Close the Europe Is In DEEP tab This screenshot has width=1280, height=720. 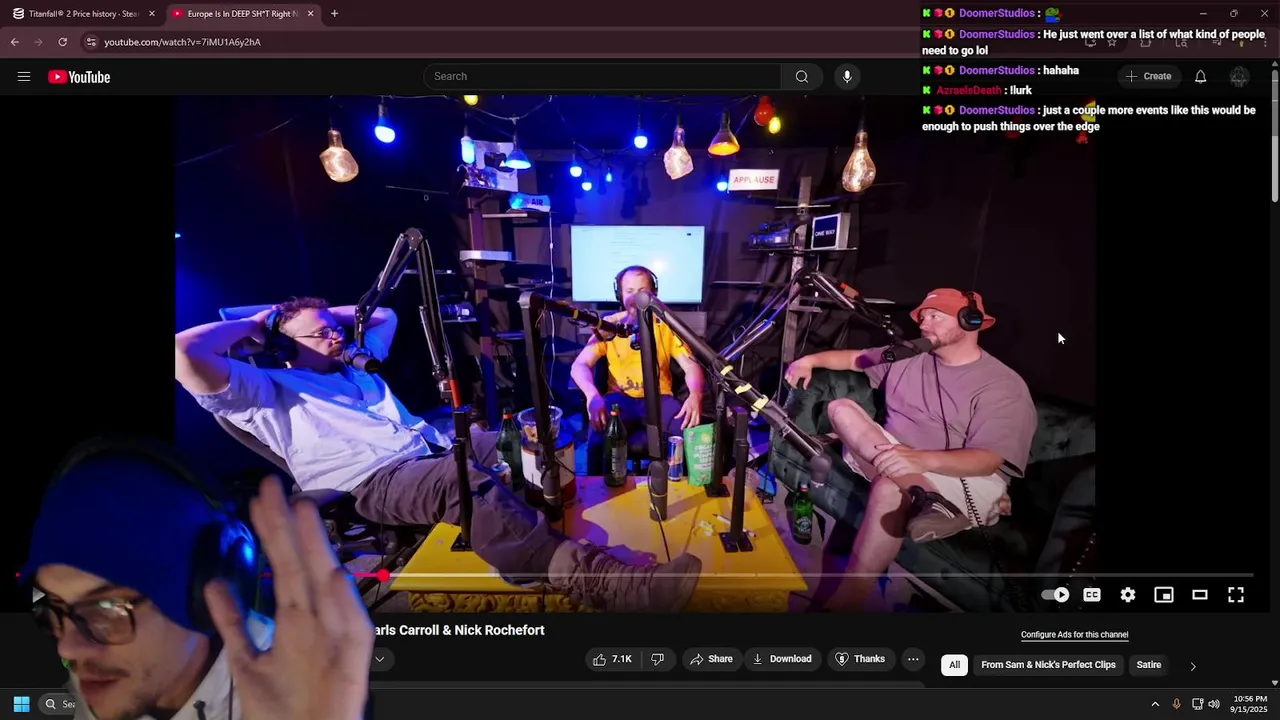click(310, 14)
